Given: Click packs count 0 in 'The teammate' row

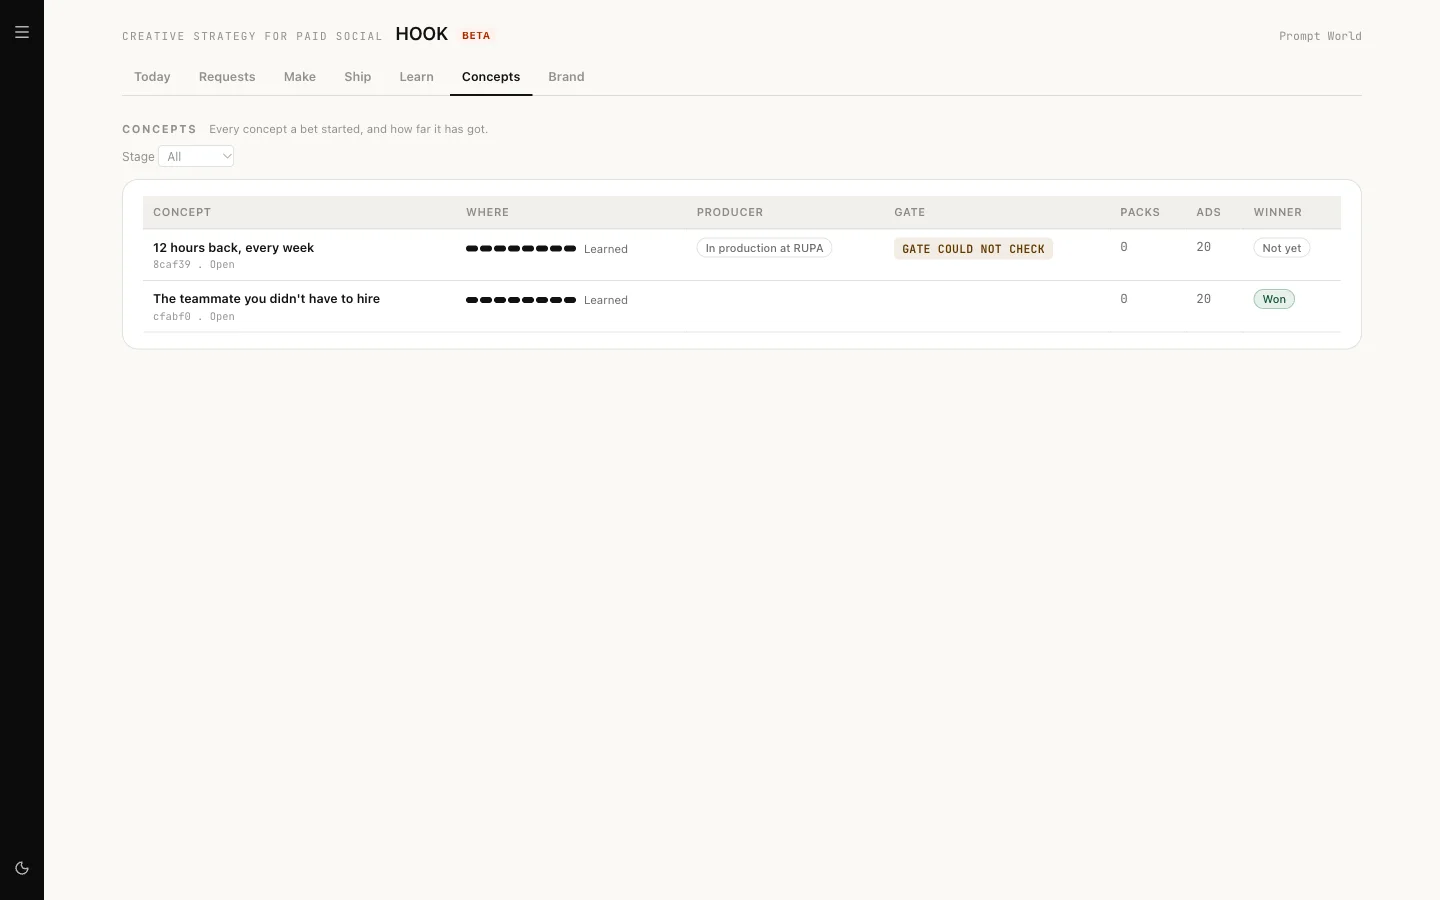Looking at the screenshot, I should click(1124, 299).
